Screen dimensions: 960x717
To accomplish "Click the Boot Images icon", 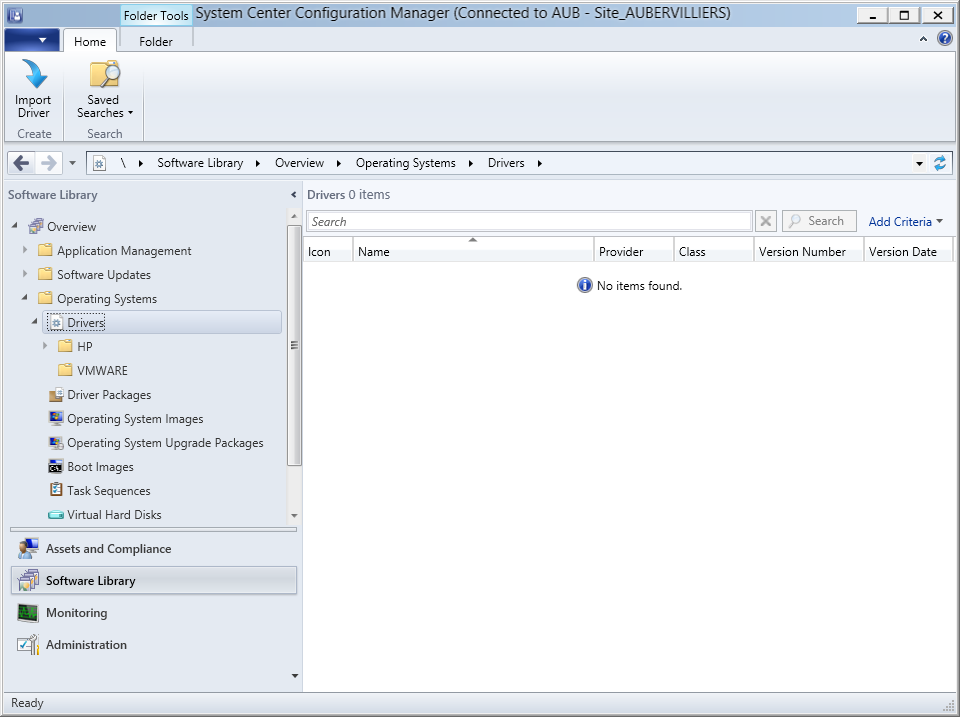I will pyautogui.click(x=56, y=467).
